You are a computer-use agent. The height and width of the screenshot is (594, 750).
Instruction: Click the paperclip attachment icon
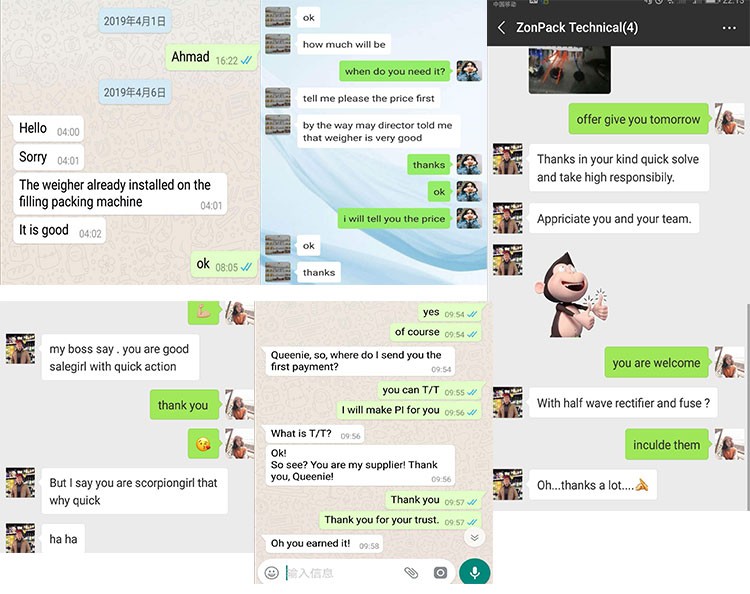click(411, 572)
